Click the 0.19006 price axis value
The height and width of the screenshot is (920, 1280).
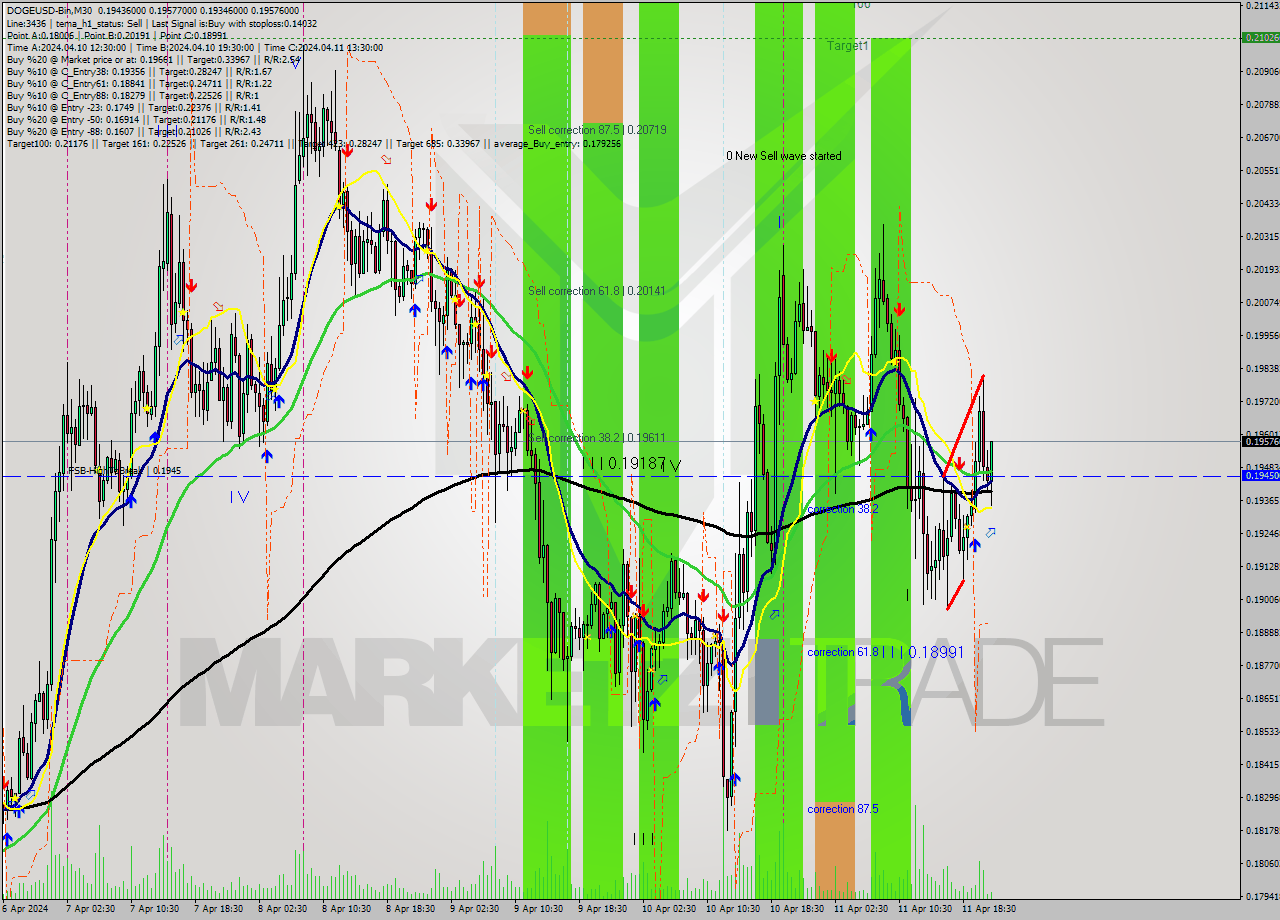pyautogui.click(x=1262, y=599)
